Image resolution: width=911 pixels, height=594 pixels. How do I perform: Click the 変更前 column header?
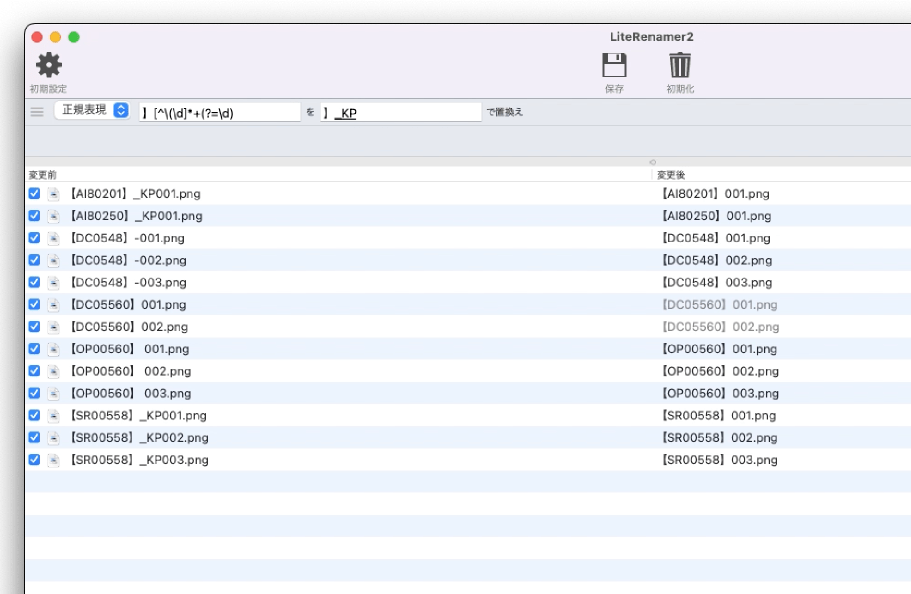pos(43,175)
